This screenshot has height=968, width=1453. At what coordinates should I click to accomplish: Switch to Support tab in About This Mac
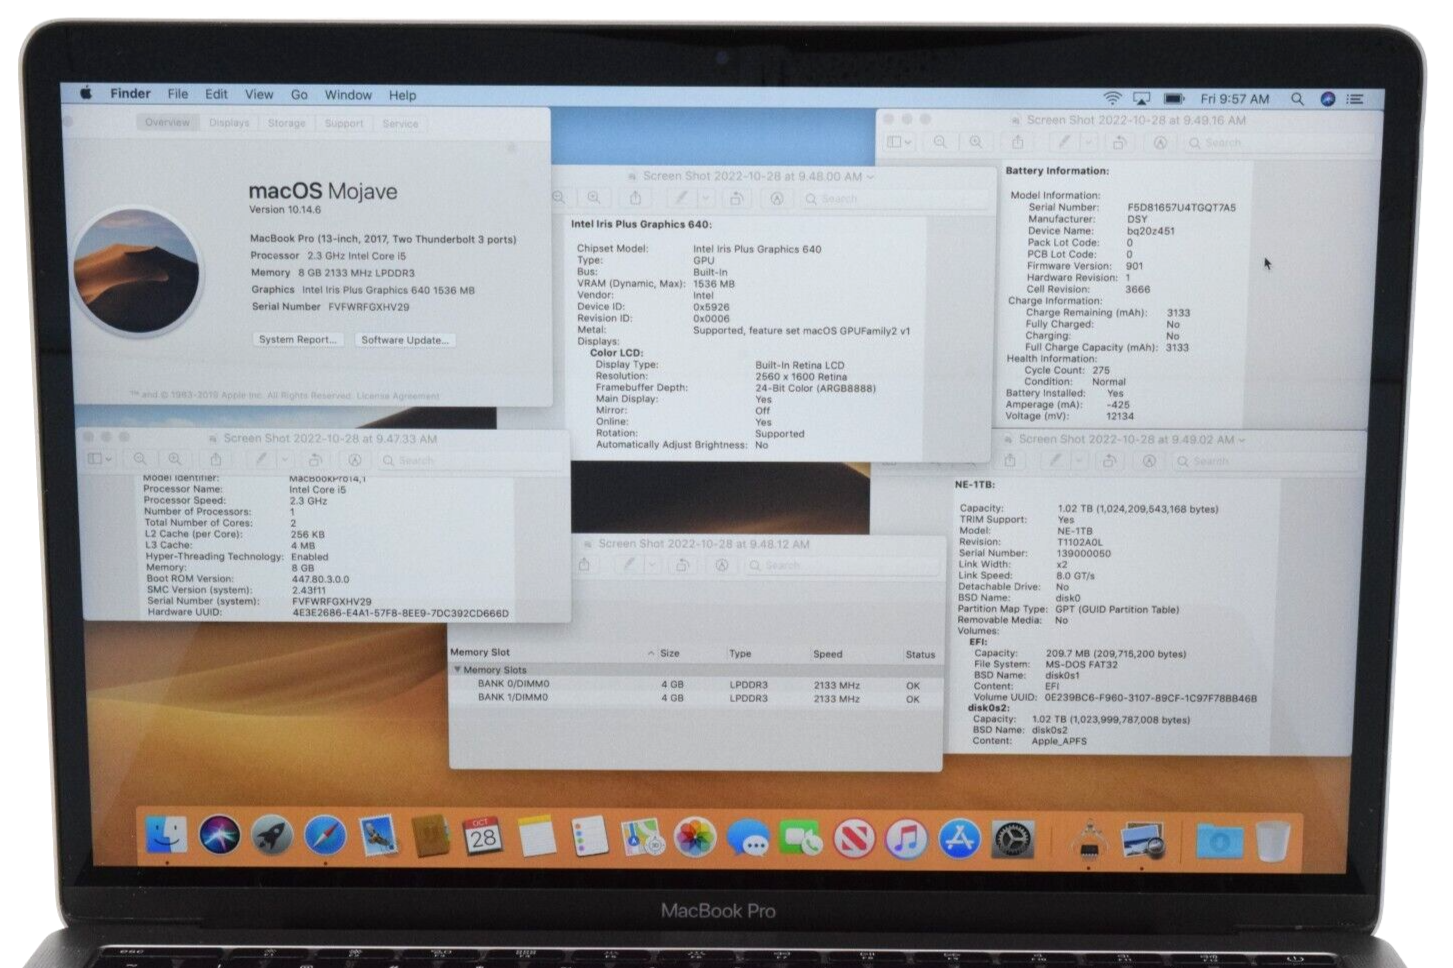tap(344, 123)
